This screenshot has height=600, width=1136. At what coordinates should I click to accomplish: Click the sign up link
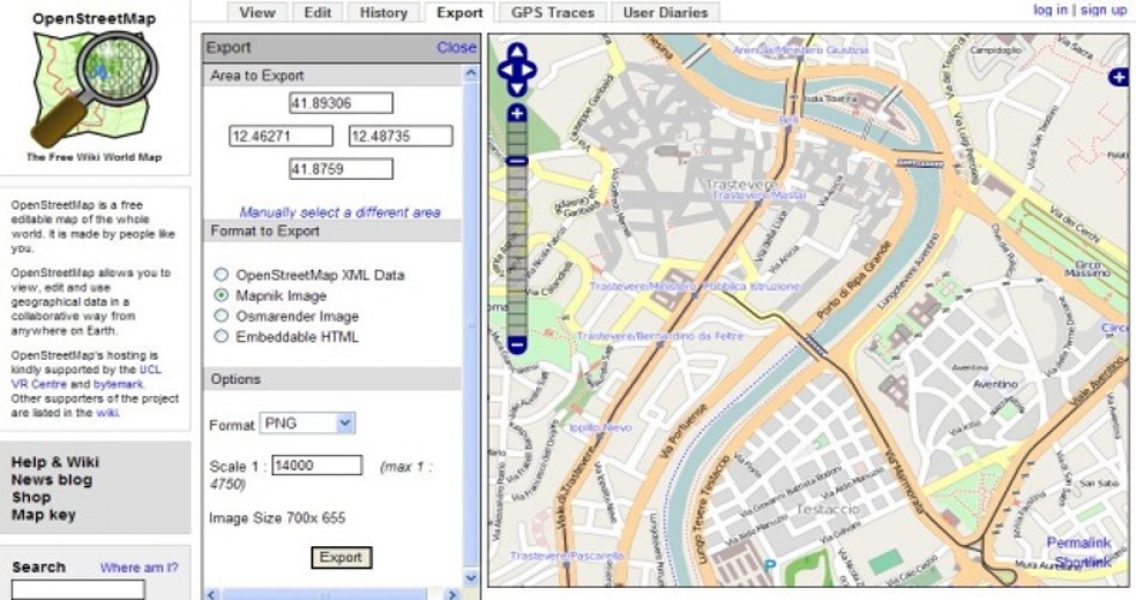pos(1103,9)
